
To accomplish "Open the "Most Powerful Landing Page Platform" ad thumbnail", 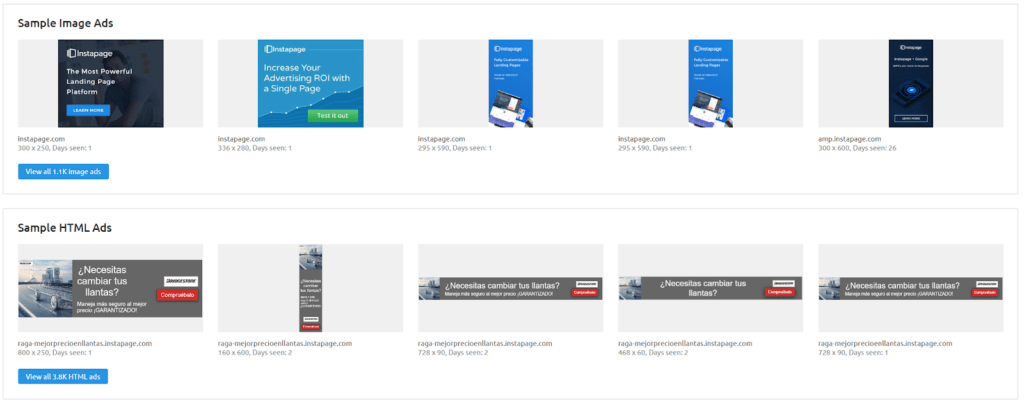I will point(110,83).
